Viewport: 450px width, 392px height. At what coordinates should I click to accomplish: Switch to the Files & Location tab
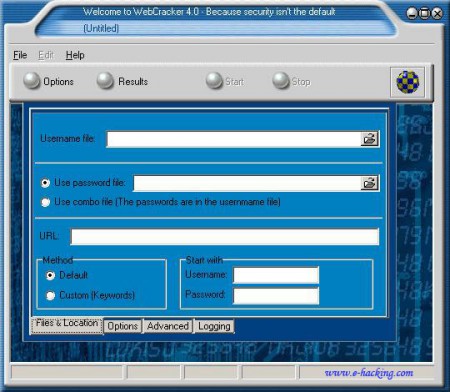[x=67, y=325]
